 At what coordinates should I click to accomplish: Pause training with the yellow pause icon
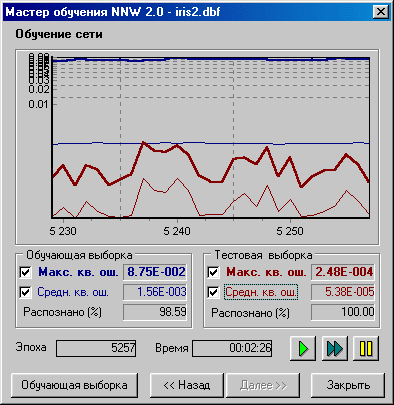(x=366, y=348)
